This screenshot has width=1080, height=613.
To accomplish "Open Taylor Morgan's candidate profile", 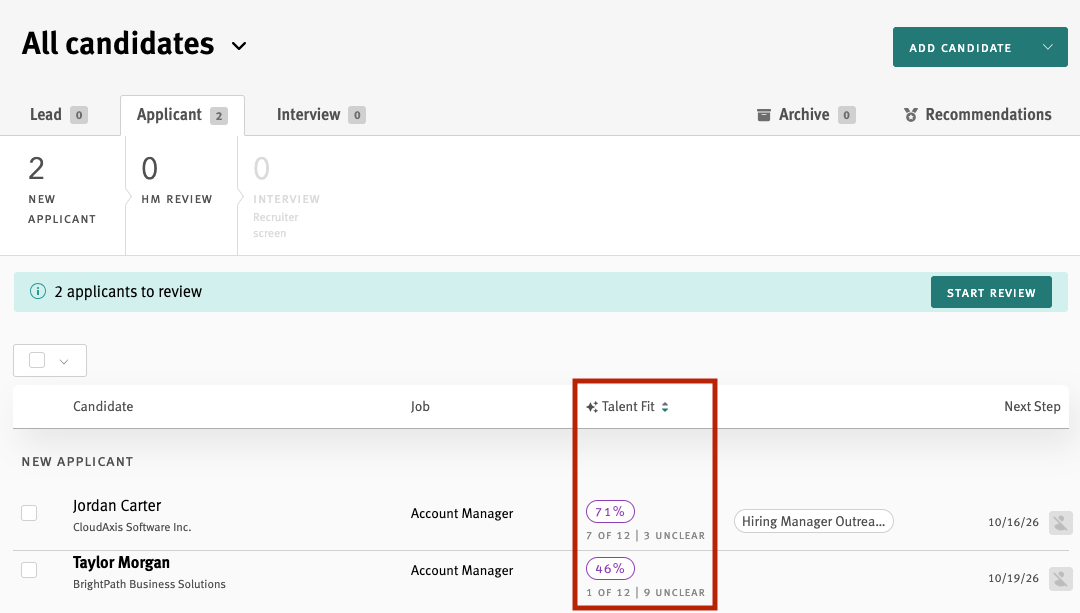I will (x=121, y=563).
